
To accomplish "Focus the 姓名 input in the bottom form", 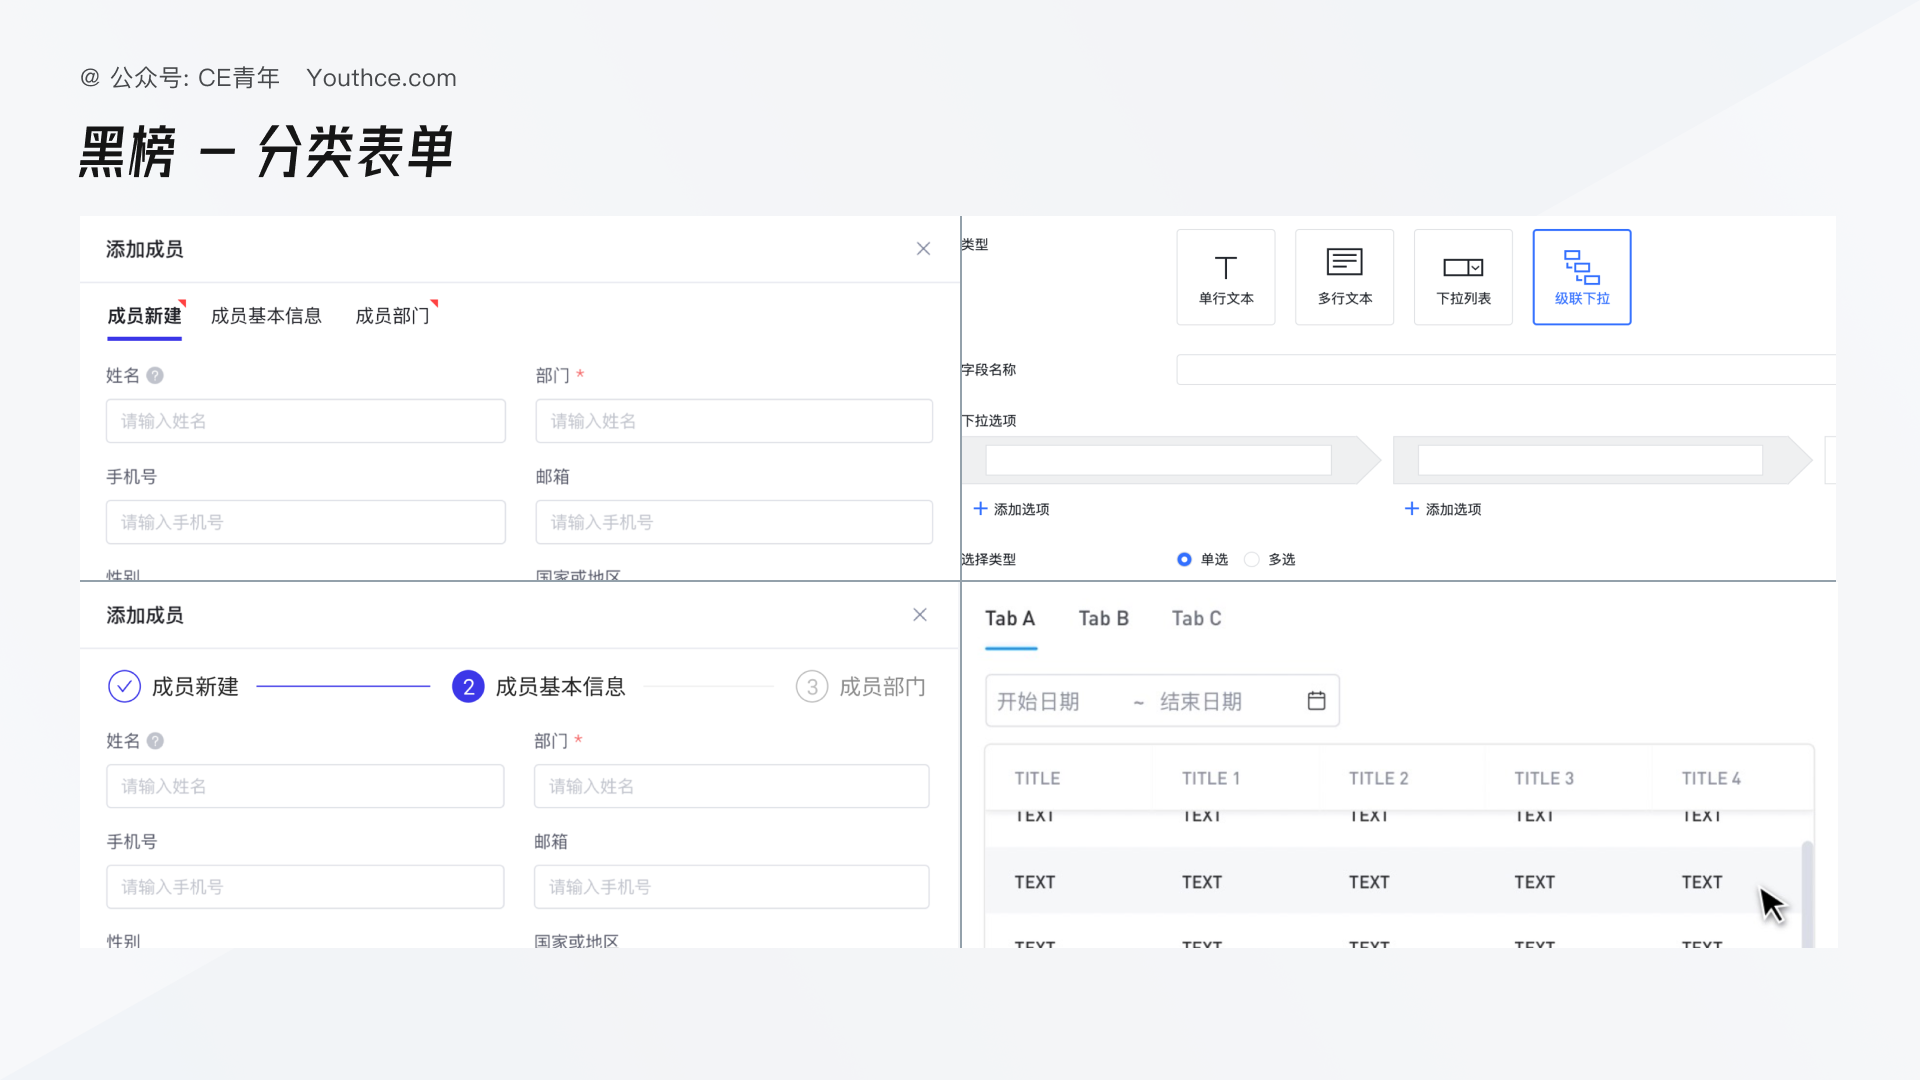I will (x=305, y=786).
